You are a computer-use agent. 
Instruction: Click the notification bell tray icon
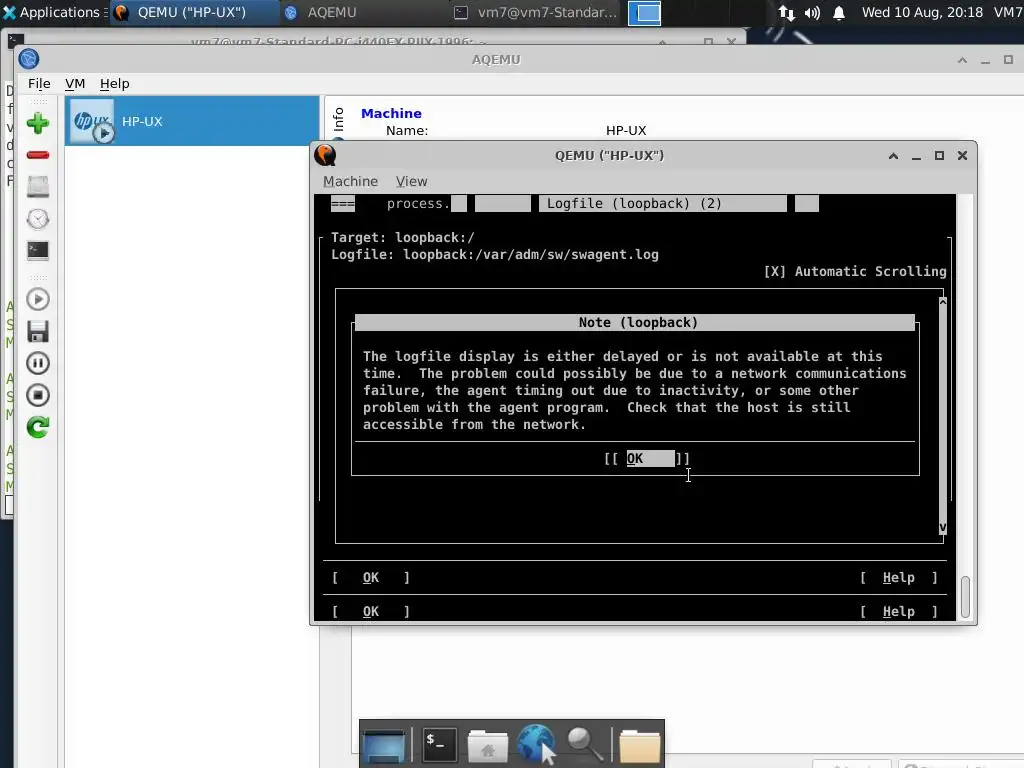coord(839,13)
